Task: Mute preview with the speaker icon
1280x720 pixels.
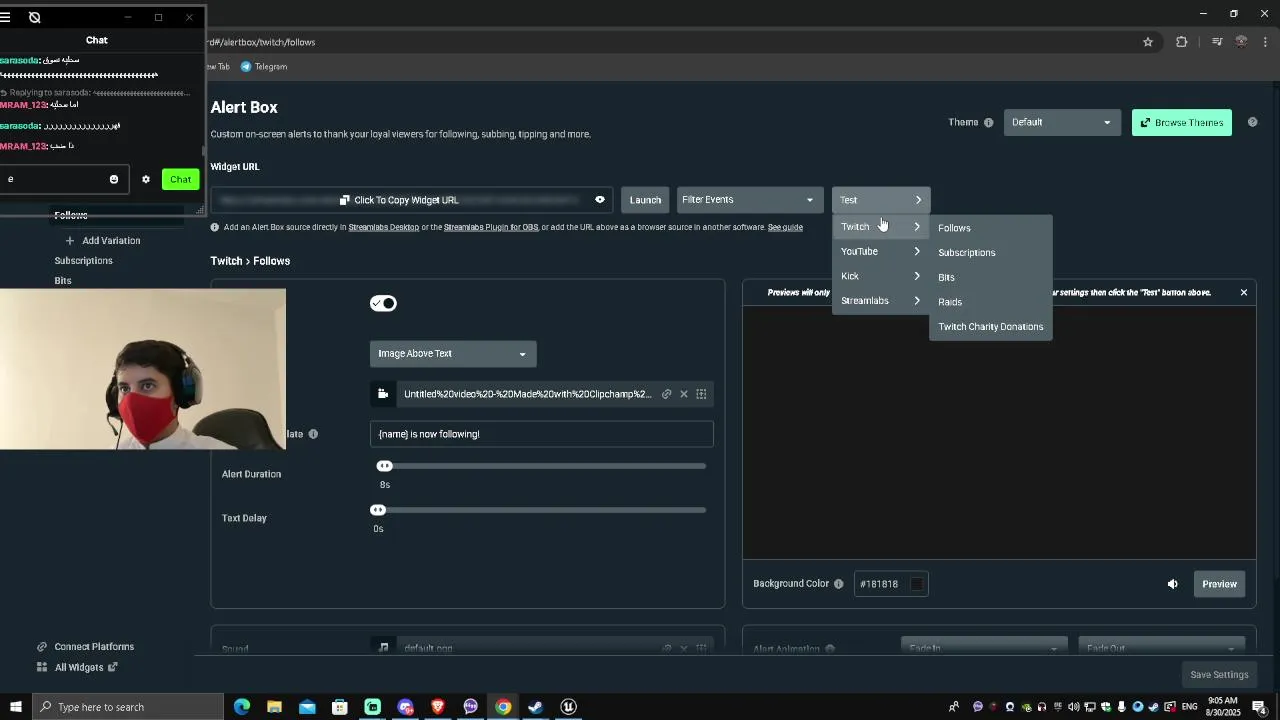Action: [x=1172, y=584]
